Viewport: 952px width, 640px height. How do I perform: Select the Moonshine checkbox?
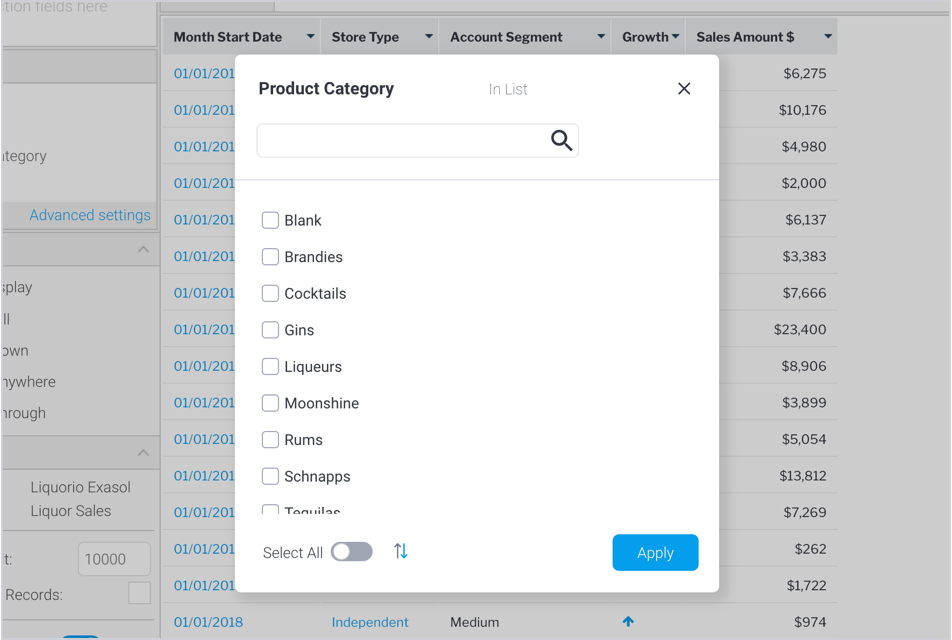point(270,403)
